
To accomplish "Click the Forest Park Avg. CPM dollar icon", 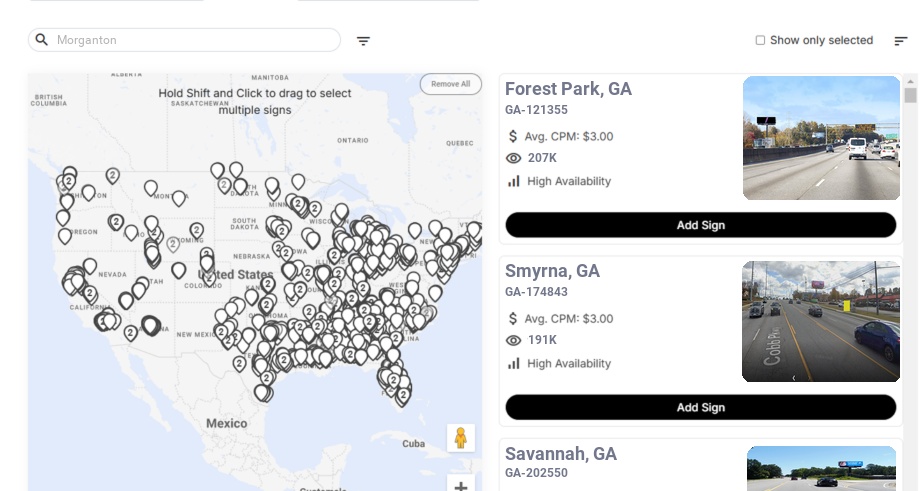I will [x=514, y=136].
